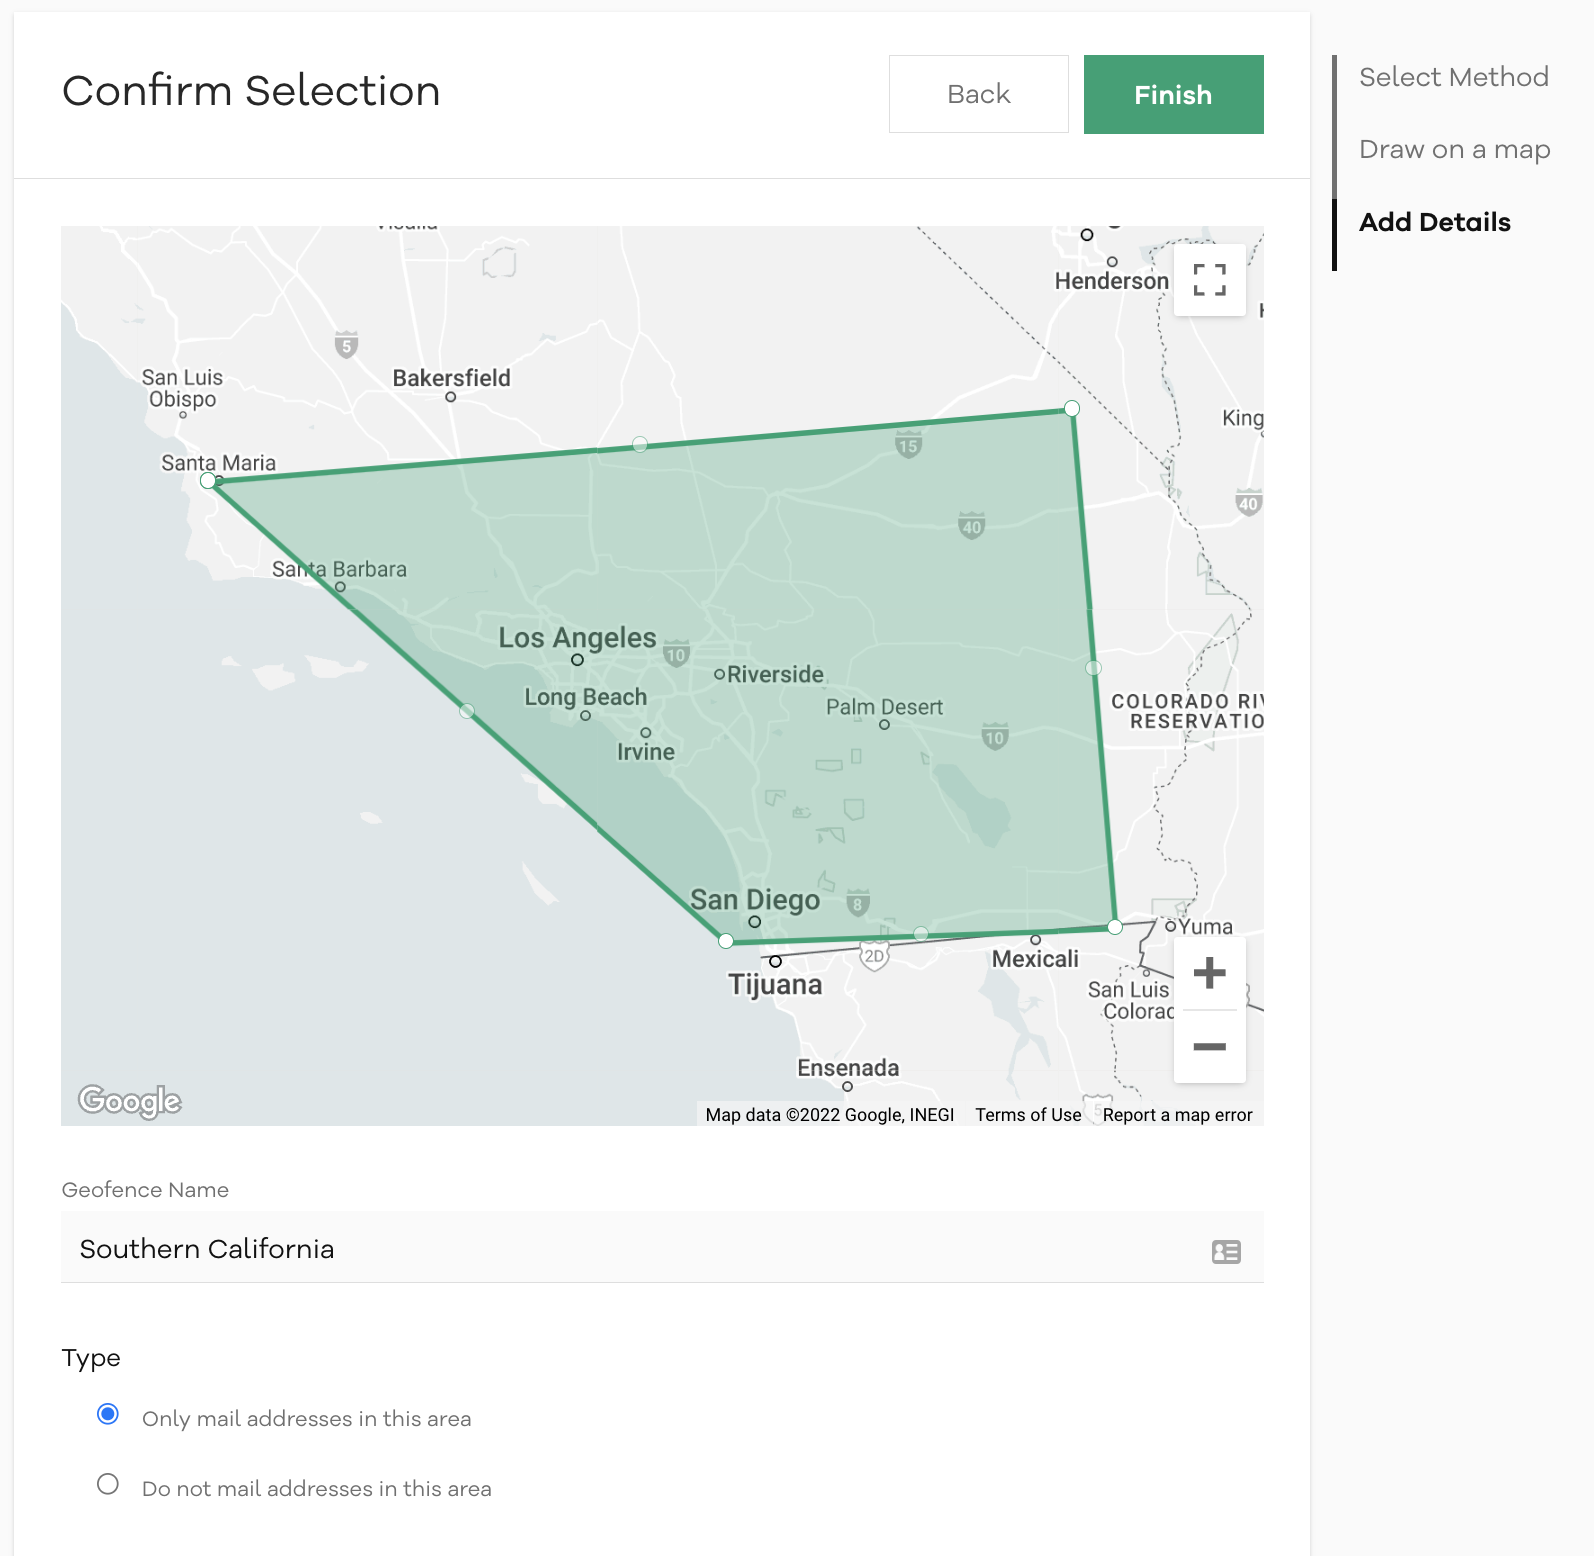Select 'Do not mail addresses in this area'
This screenshot has height=1556, width=1594.
coord(108,1484)
